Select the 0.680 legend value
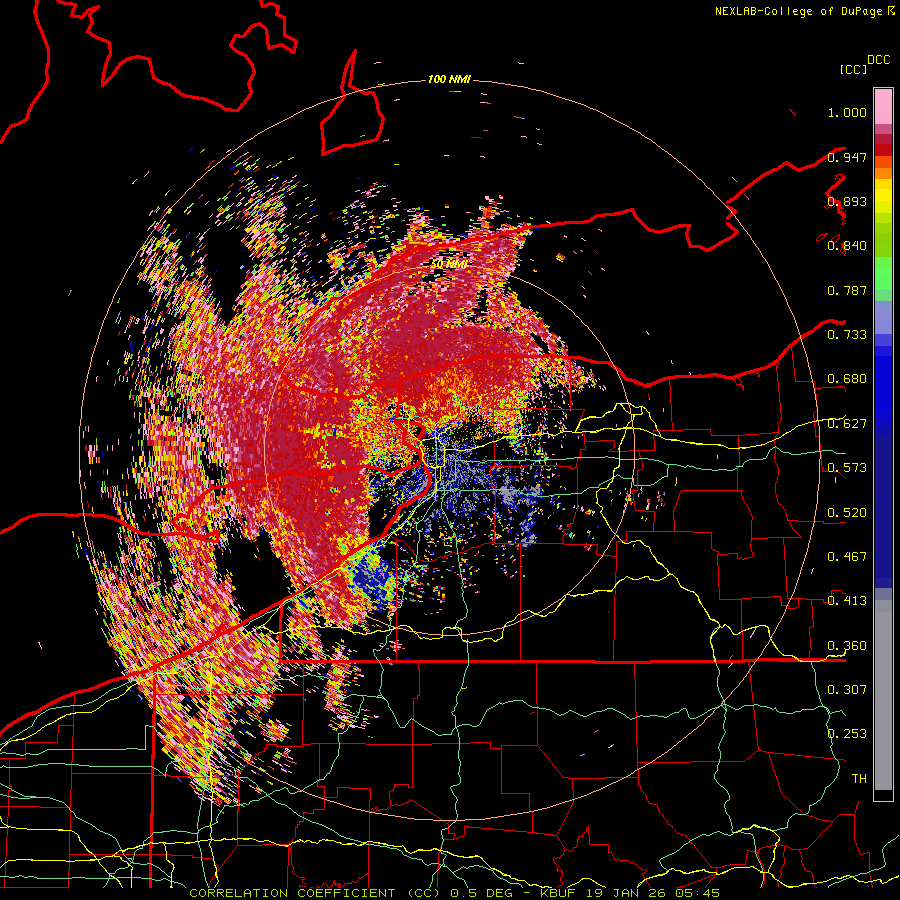The height and width of the screenshot is (900, 900). [847, 379]
